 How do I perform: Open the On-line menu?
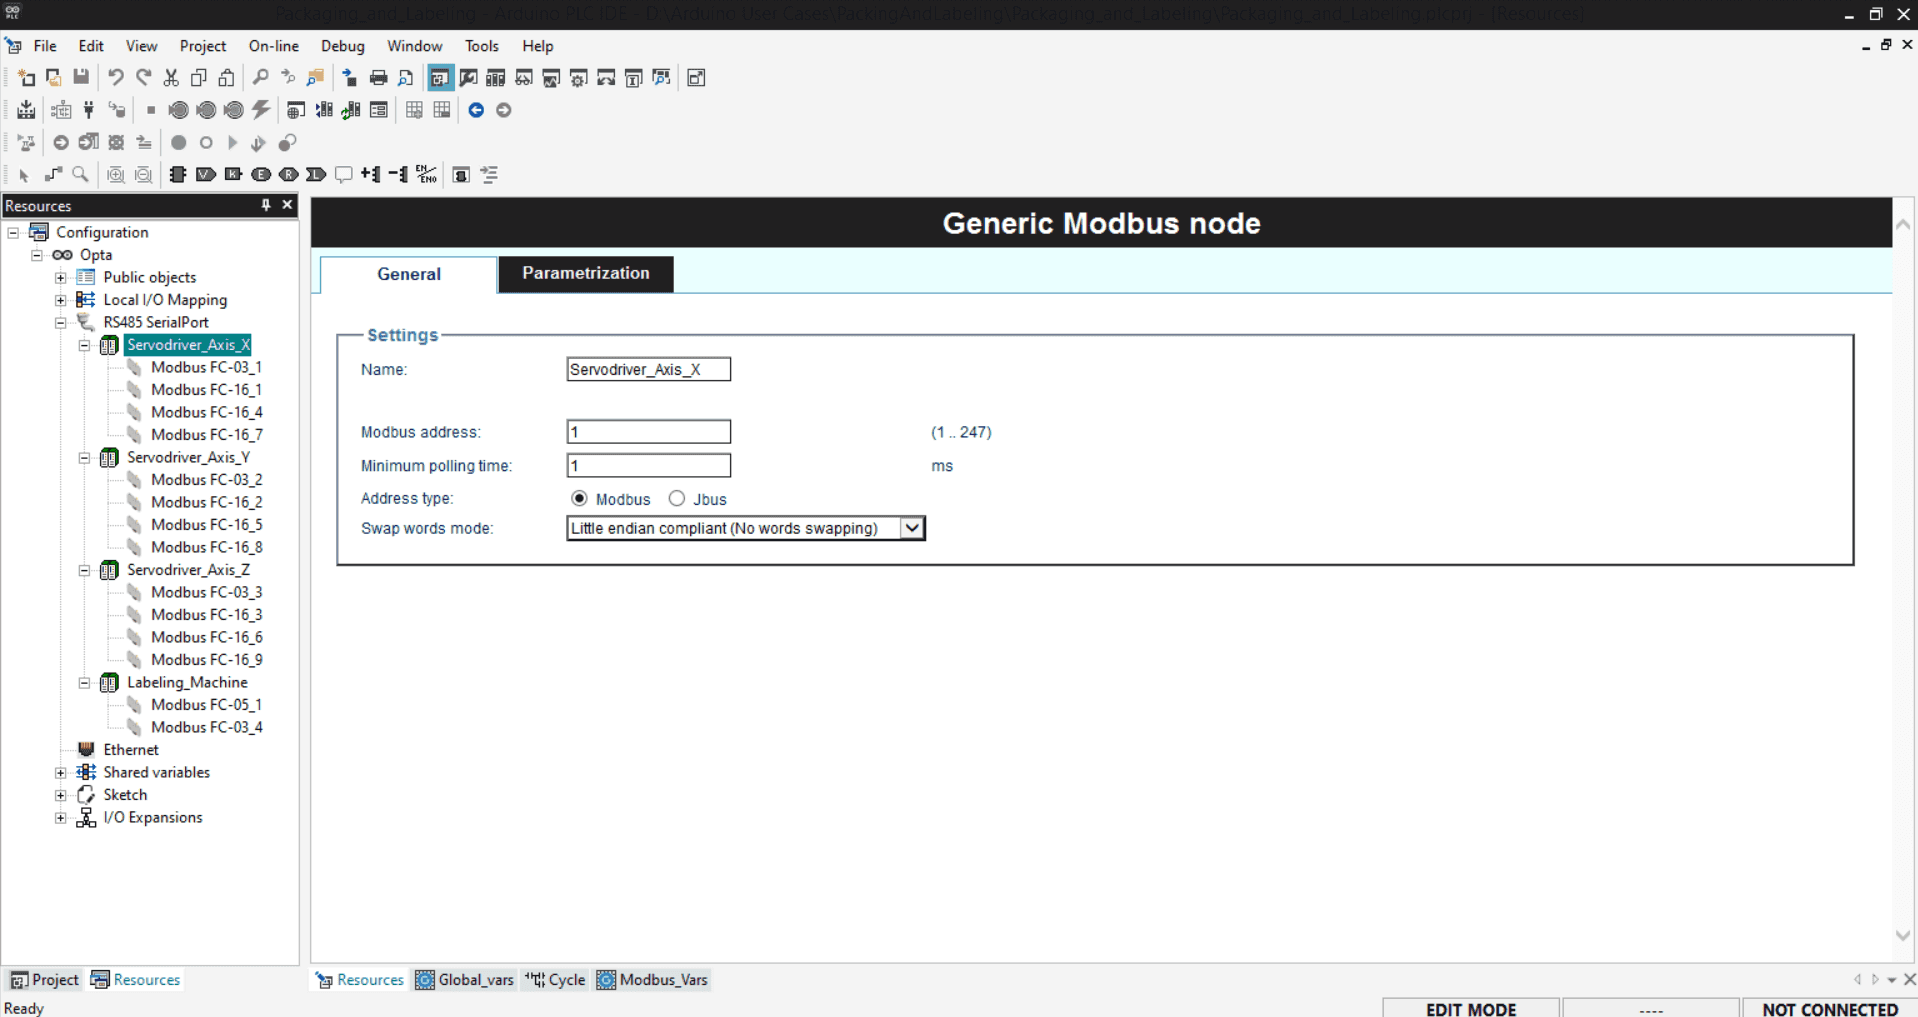(x=272, y=45)
